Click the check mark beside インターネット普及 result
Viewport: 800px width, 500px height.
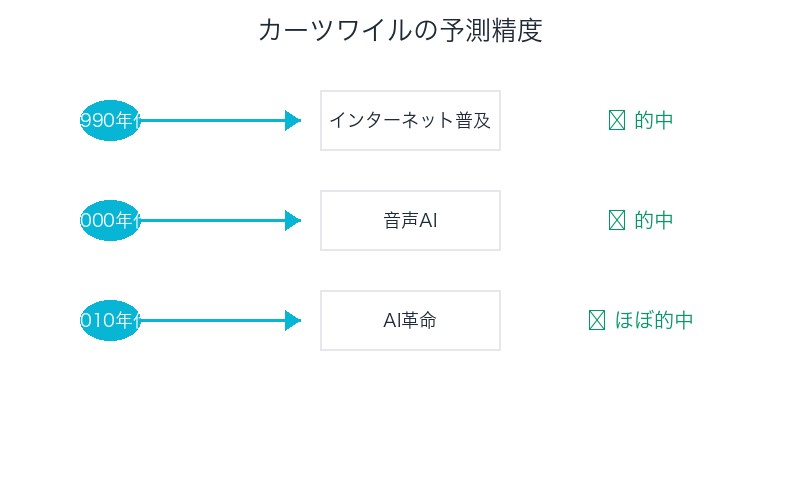pyautogui.click(x=617, y=121)
